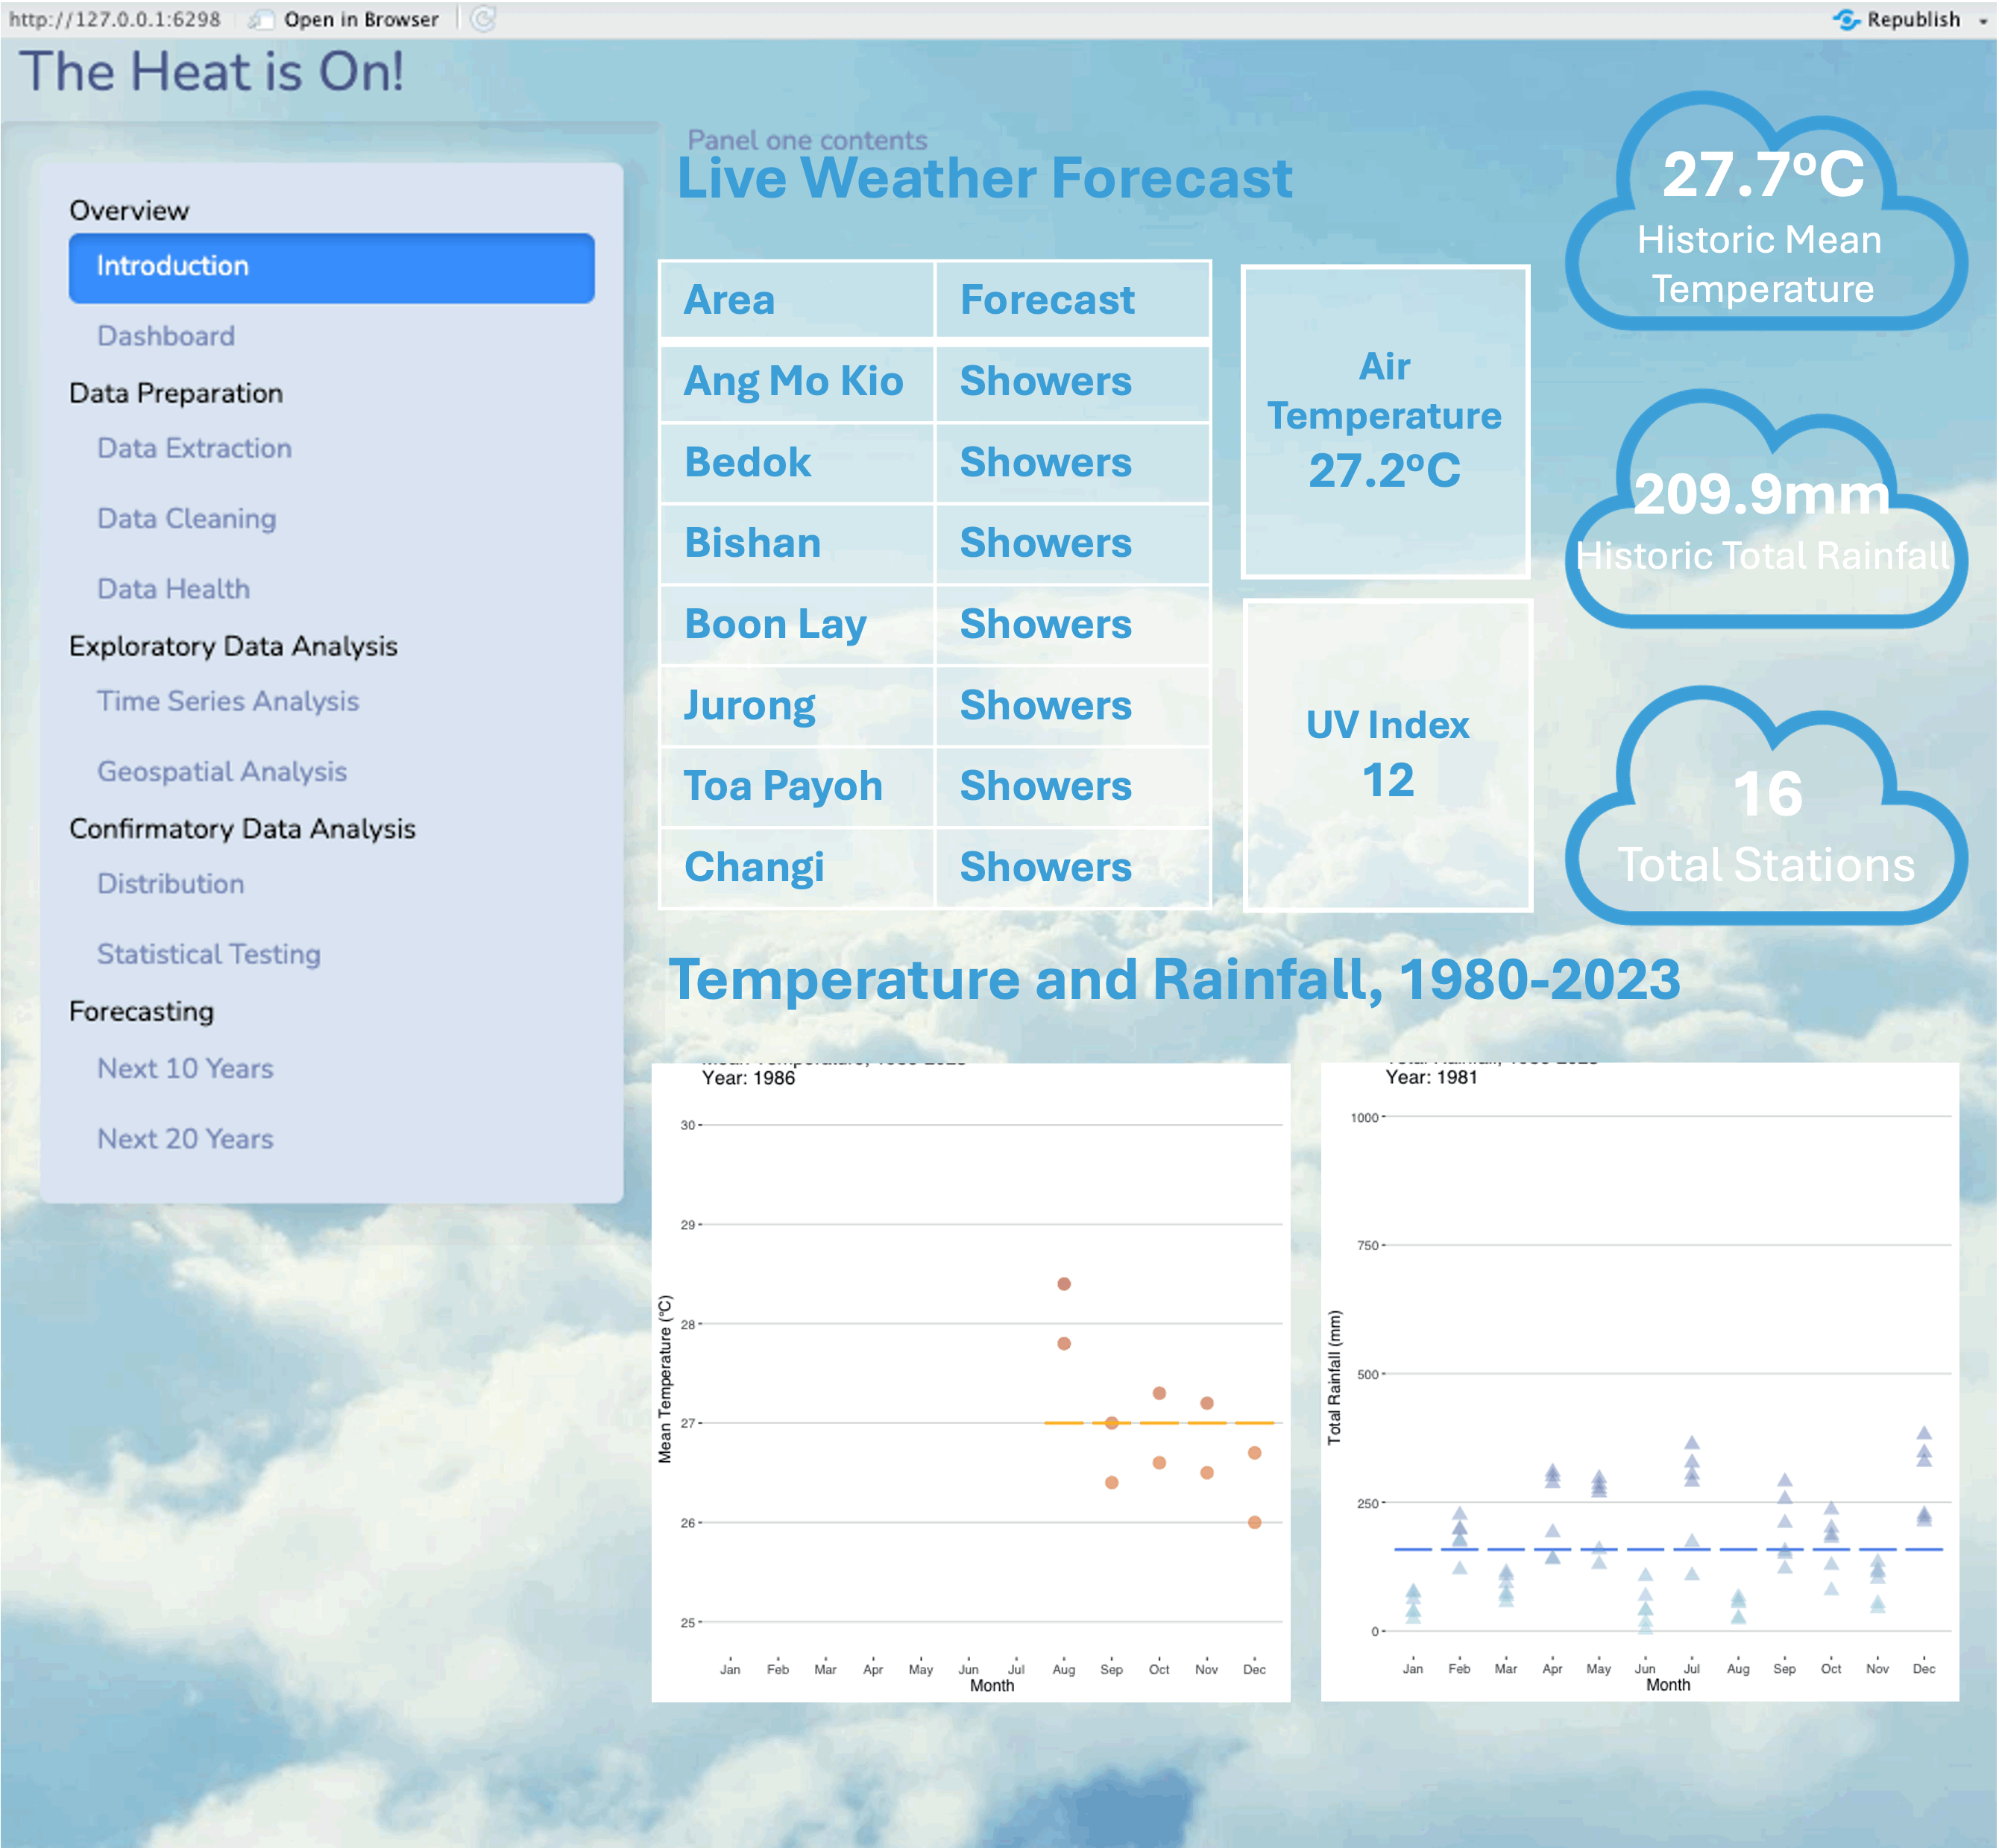
Task: Click the Open in Browser icon
Action: click(262, 19)
